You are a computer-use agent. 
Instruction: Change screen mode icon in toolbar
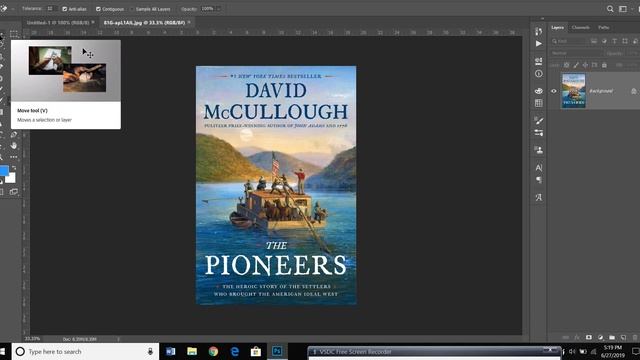click(14, 191)
